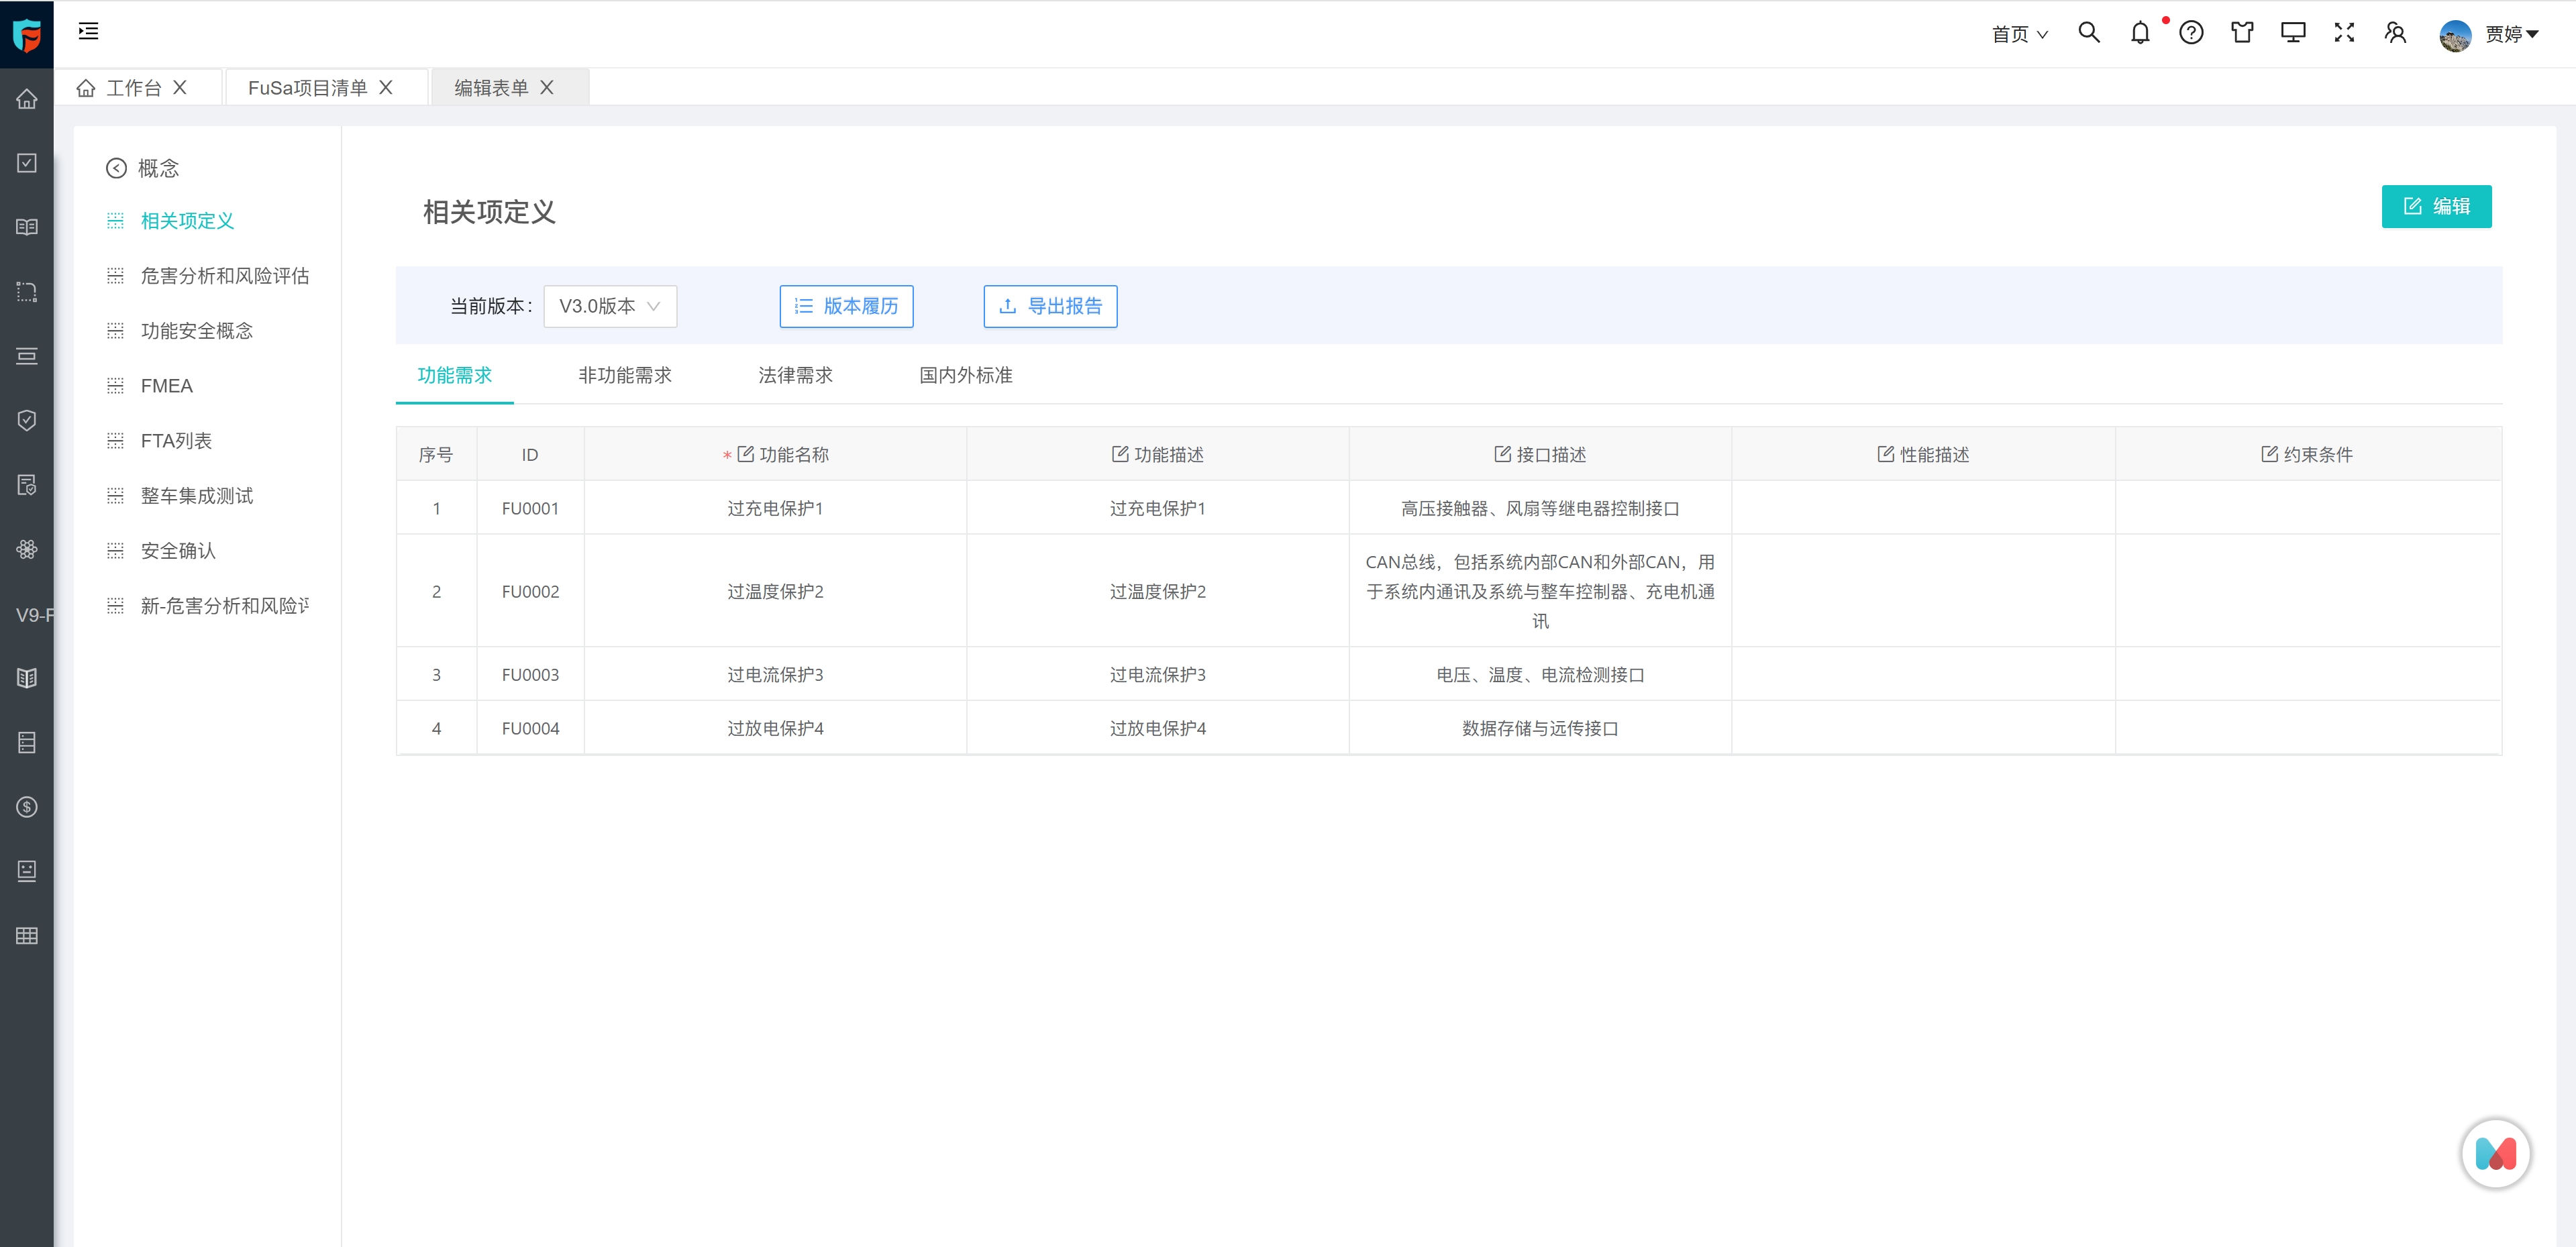Click 过电流保护3 in 功能描述 column
Viewport: 2576px width, 1247px height.
(x=1157, y=674)
